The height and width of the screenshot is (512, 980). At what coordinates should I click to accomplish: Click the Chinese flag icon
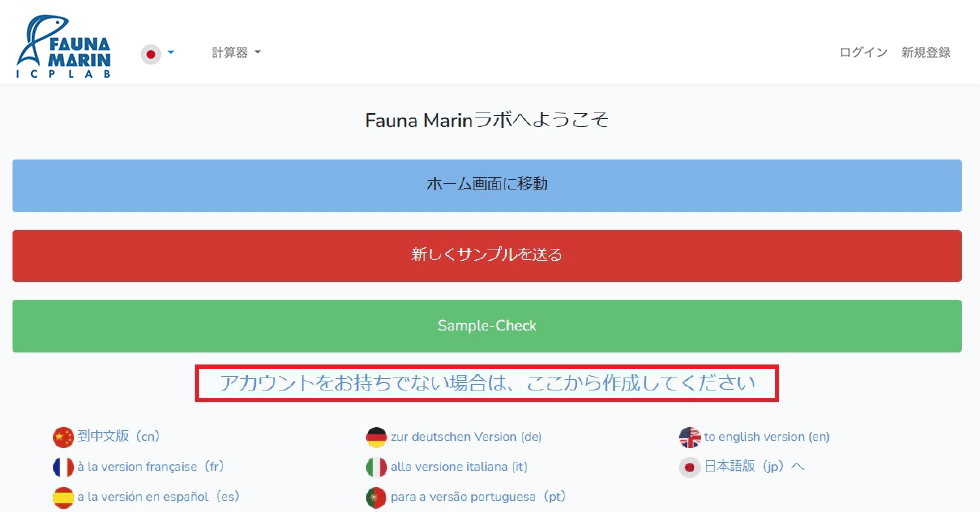63,437
